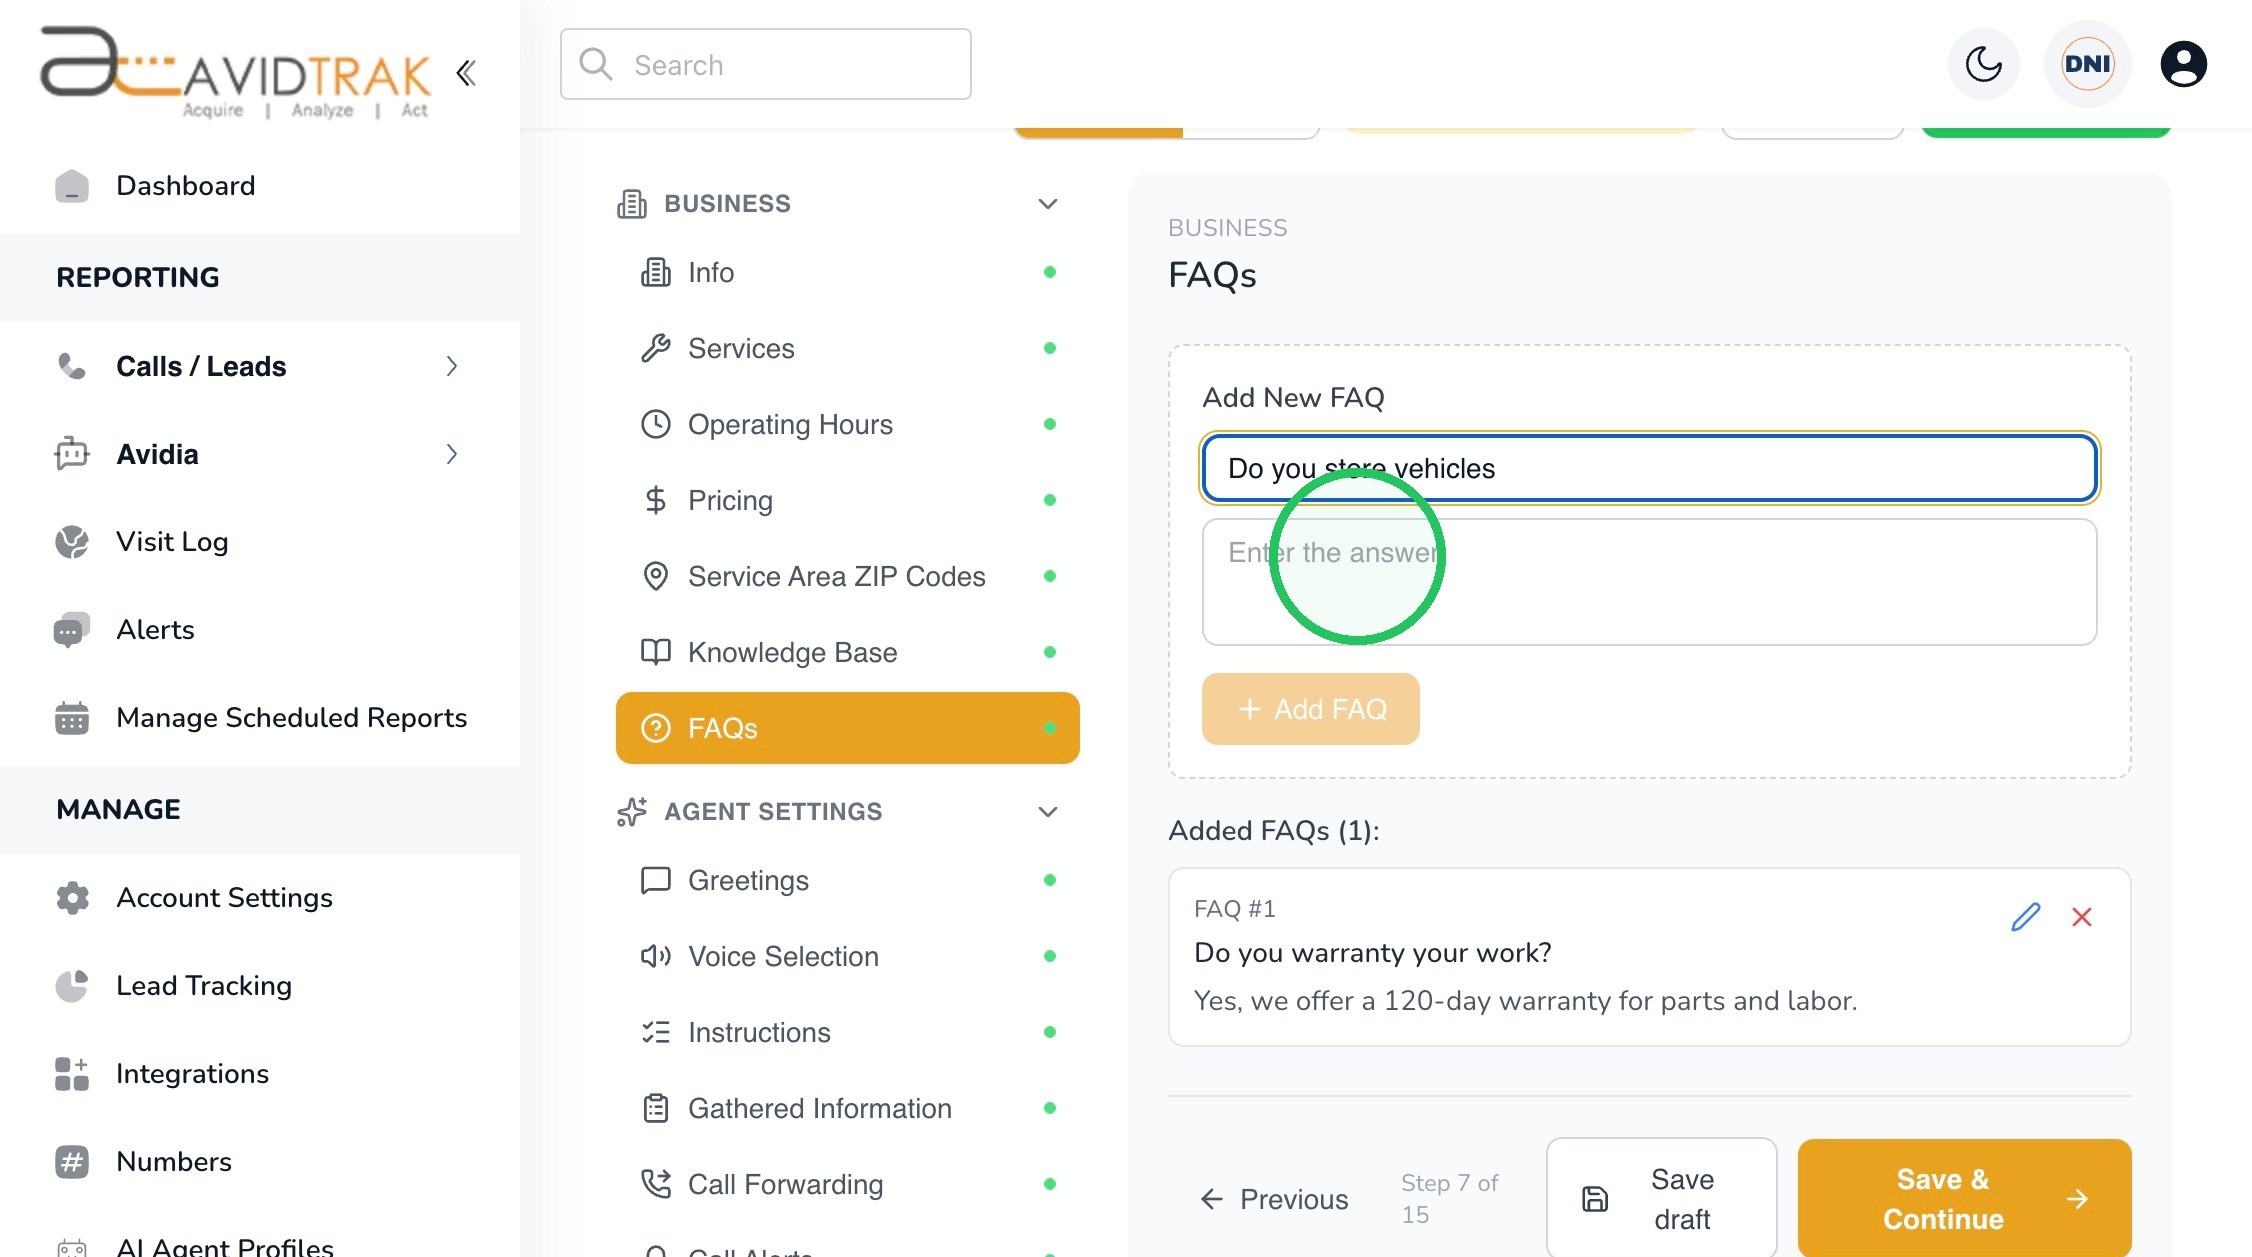
Task: Click the Knowledge Base book icon
Action: 655,652
